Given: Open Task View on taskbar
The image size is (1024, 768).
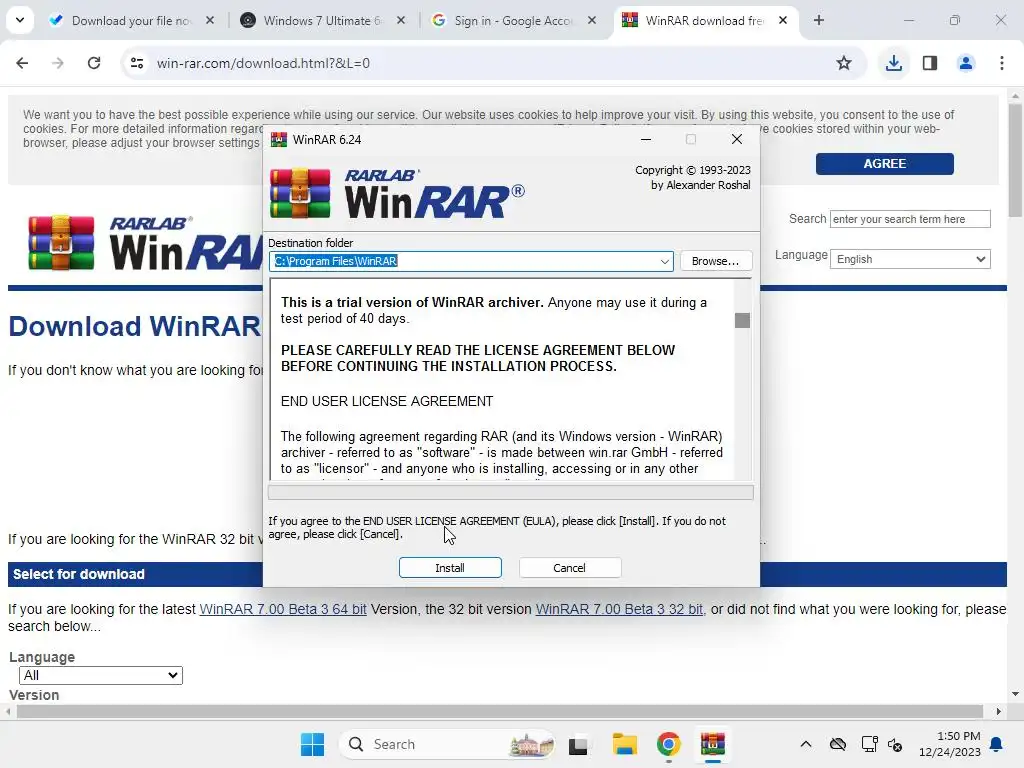Looking at the screenshot, I should coord(578,744).
